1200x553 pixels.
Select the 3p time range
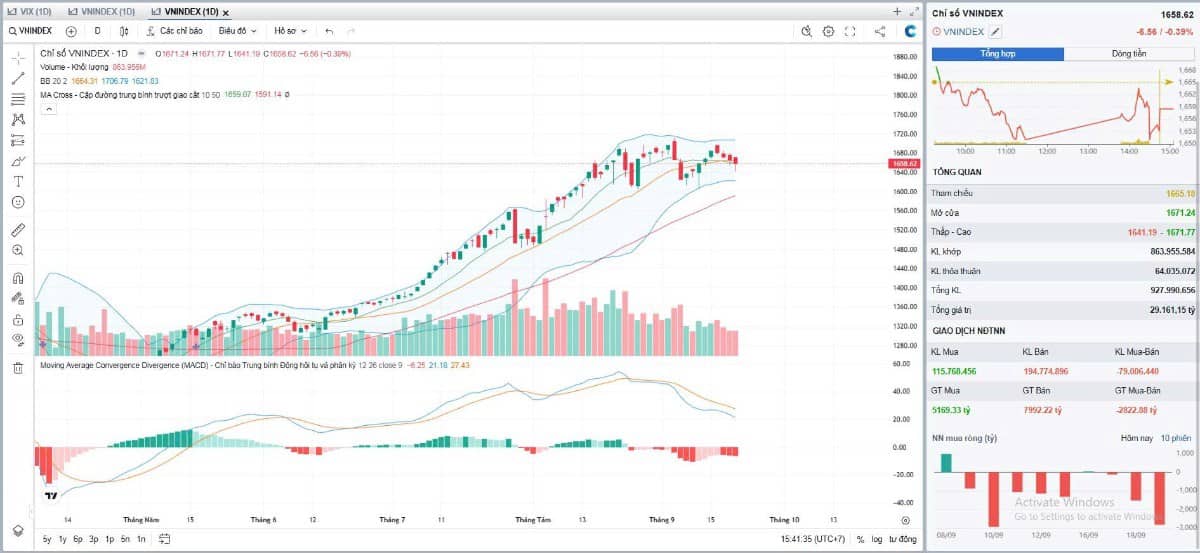(93, 539)
